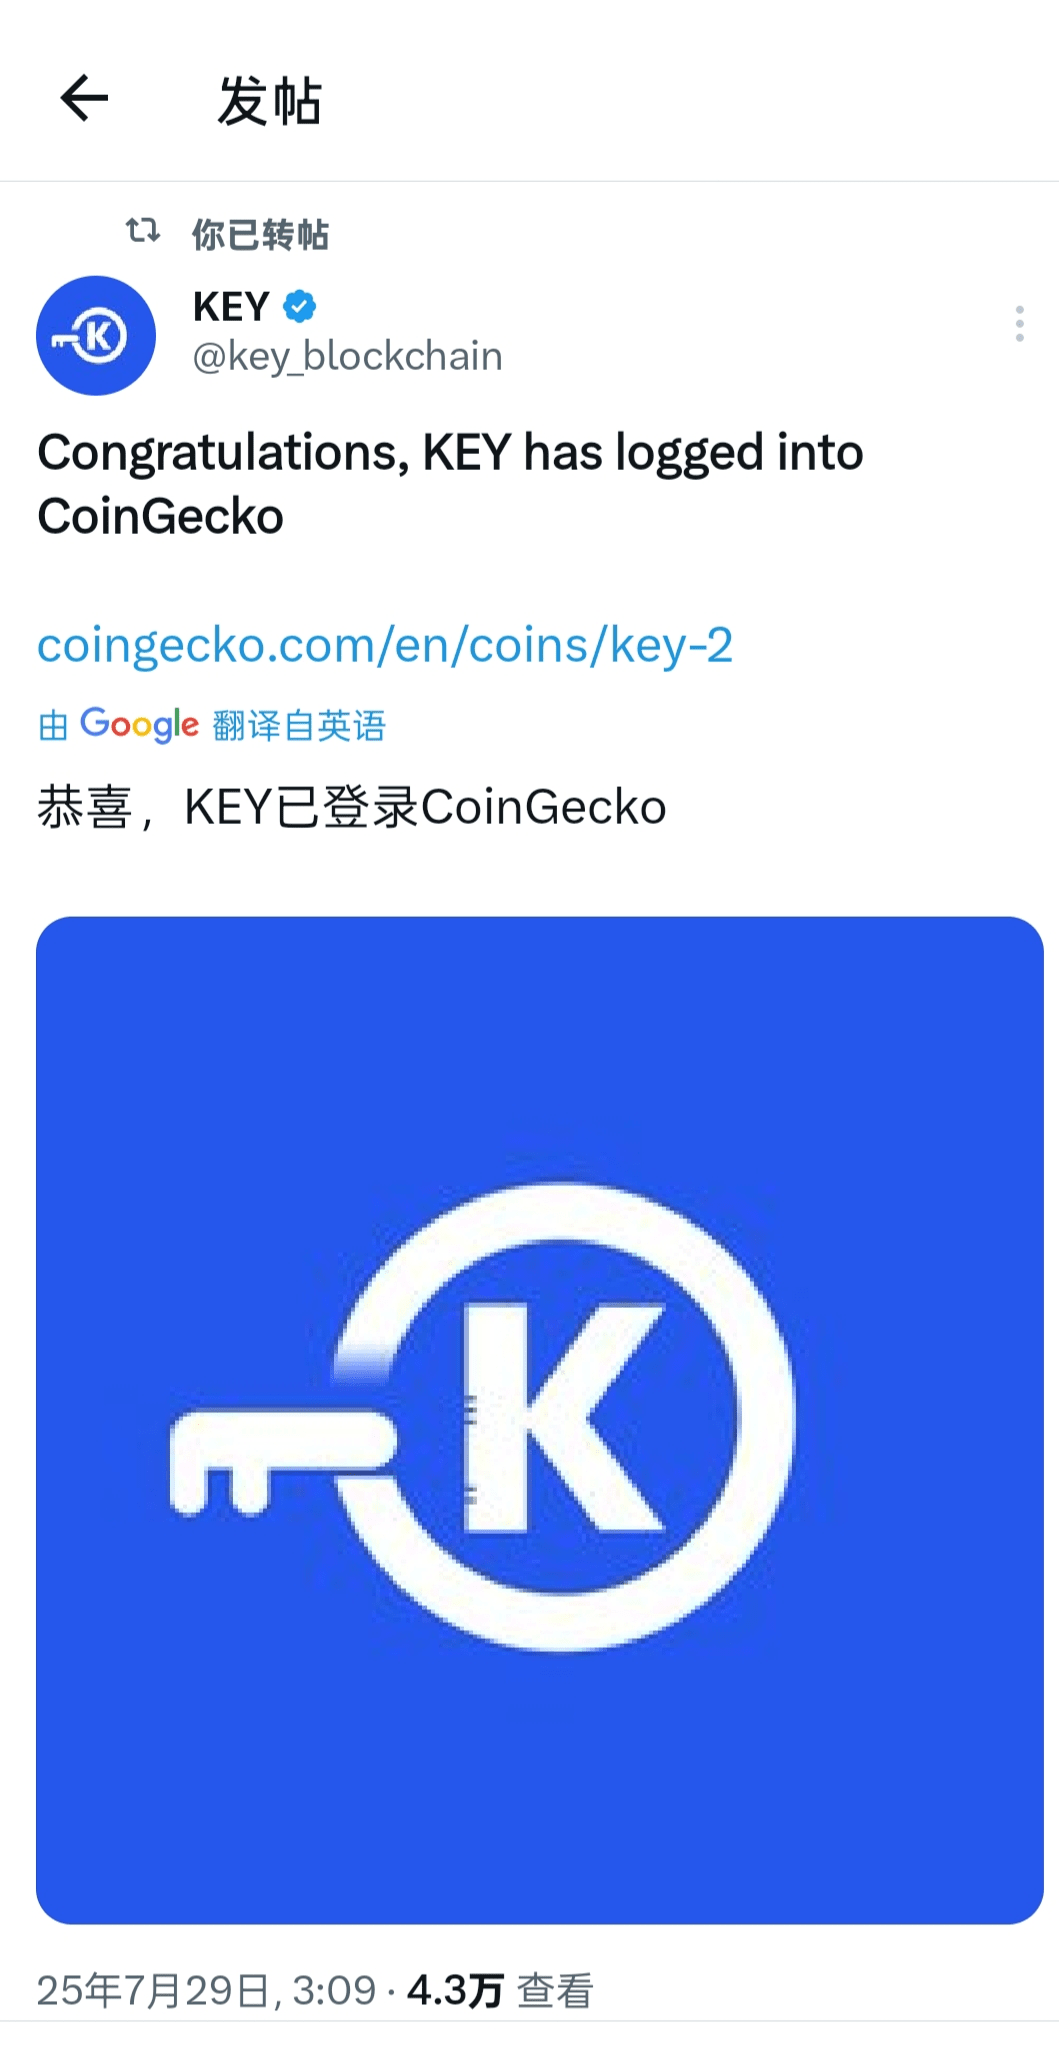Open the coingecko.com/en/coins/key-2 link
Image resolution: width=1059 pixels, height=2047 pixels.
coord(385,645)
